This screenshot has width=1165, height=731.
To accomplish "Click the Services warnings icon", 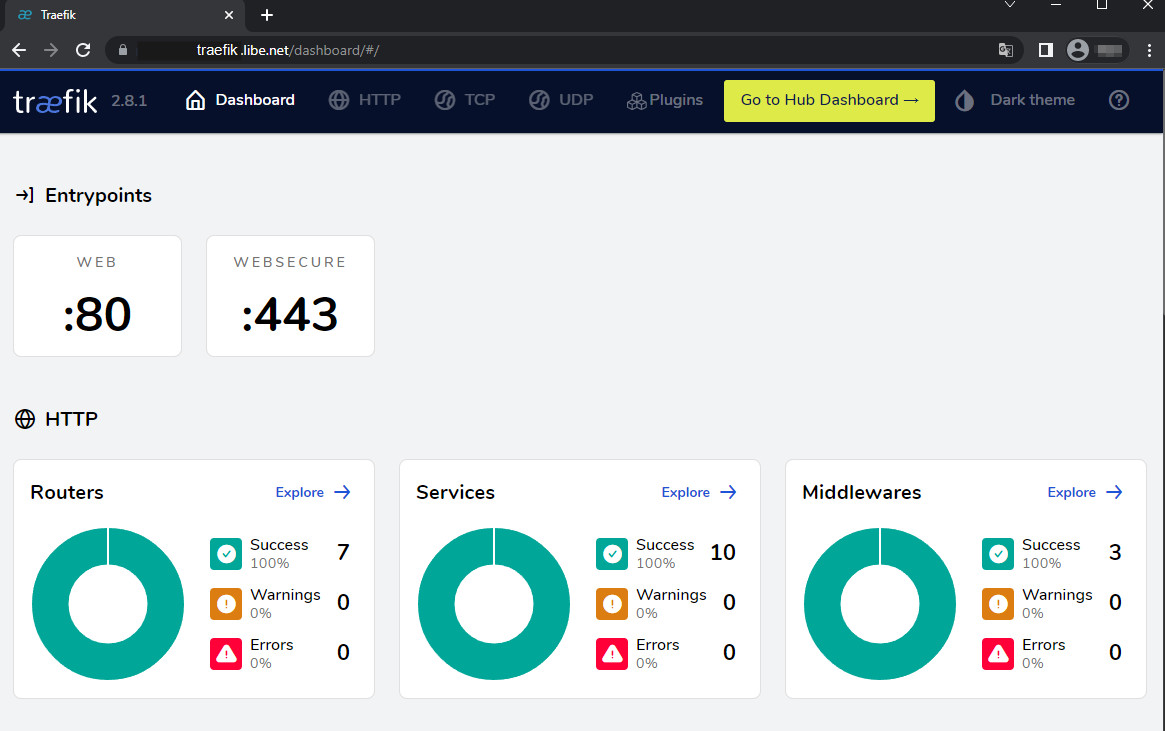I will point(612,603).
